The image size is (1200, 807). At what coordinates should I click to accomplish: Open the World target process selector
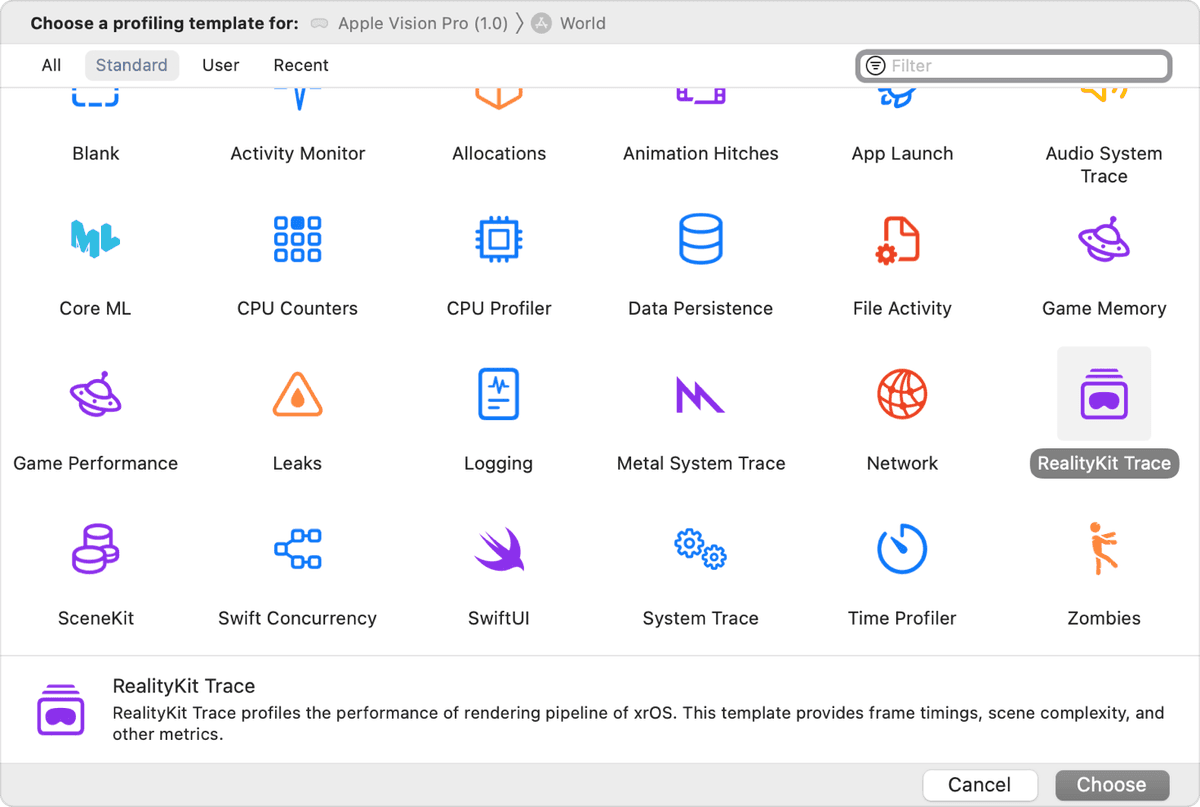coord(569,23)
